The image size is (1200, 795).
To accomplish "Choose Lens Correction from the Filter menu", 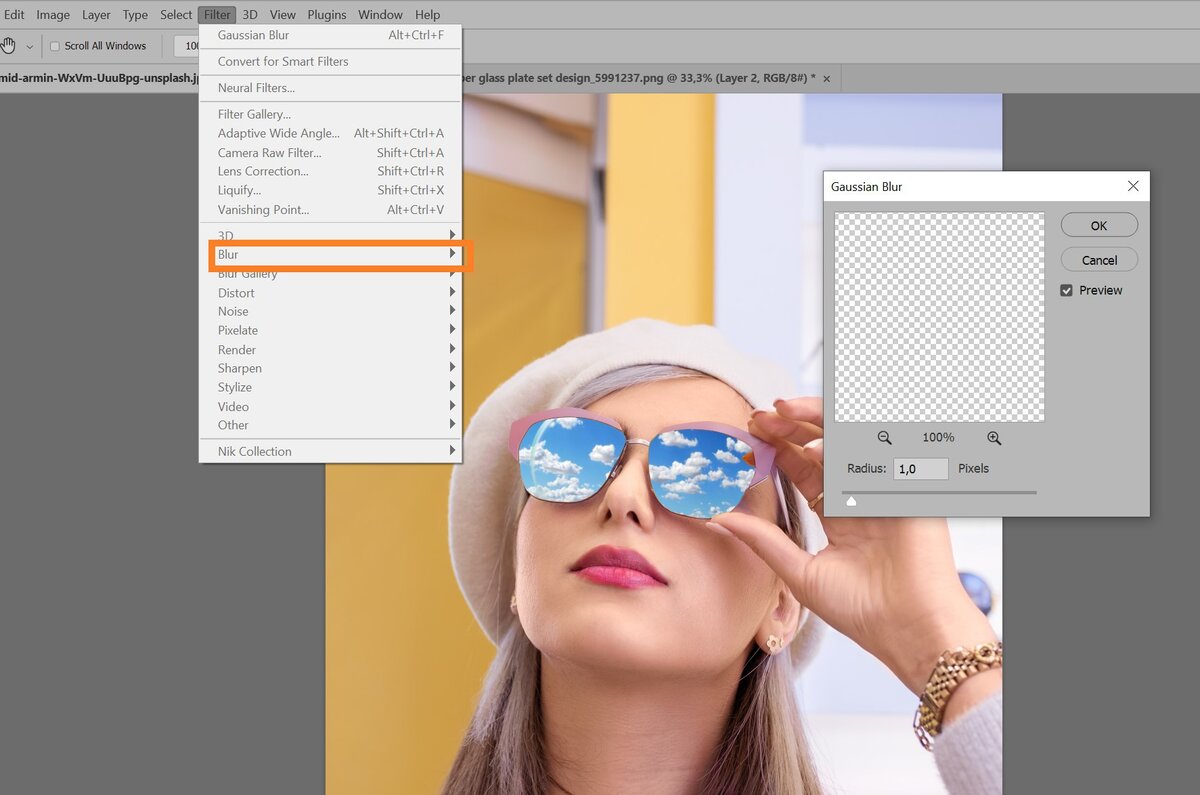I will click(x=331, y=172).
